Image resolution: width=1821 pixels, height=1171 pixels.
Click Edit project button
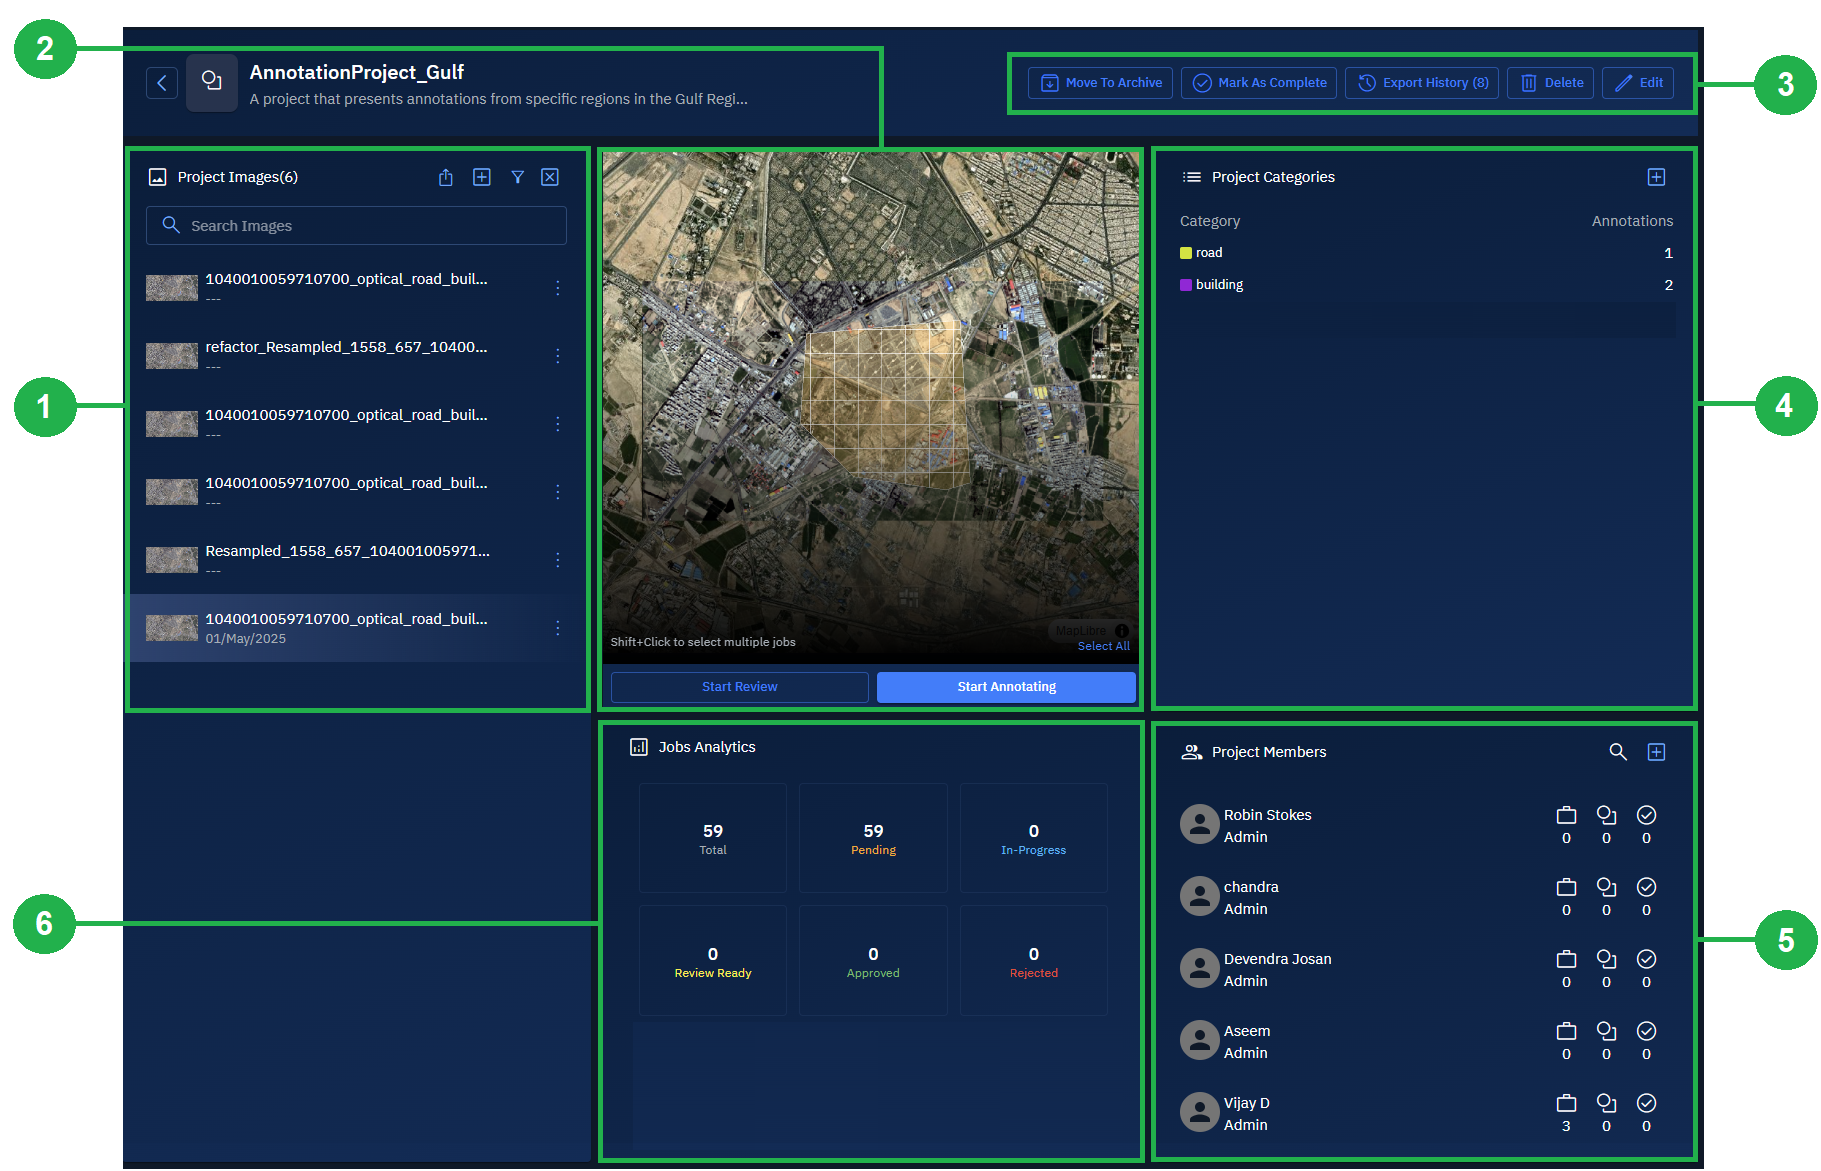point(1638,83)
